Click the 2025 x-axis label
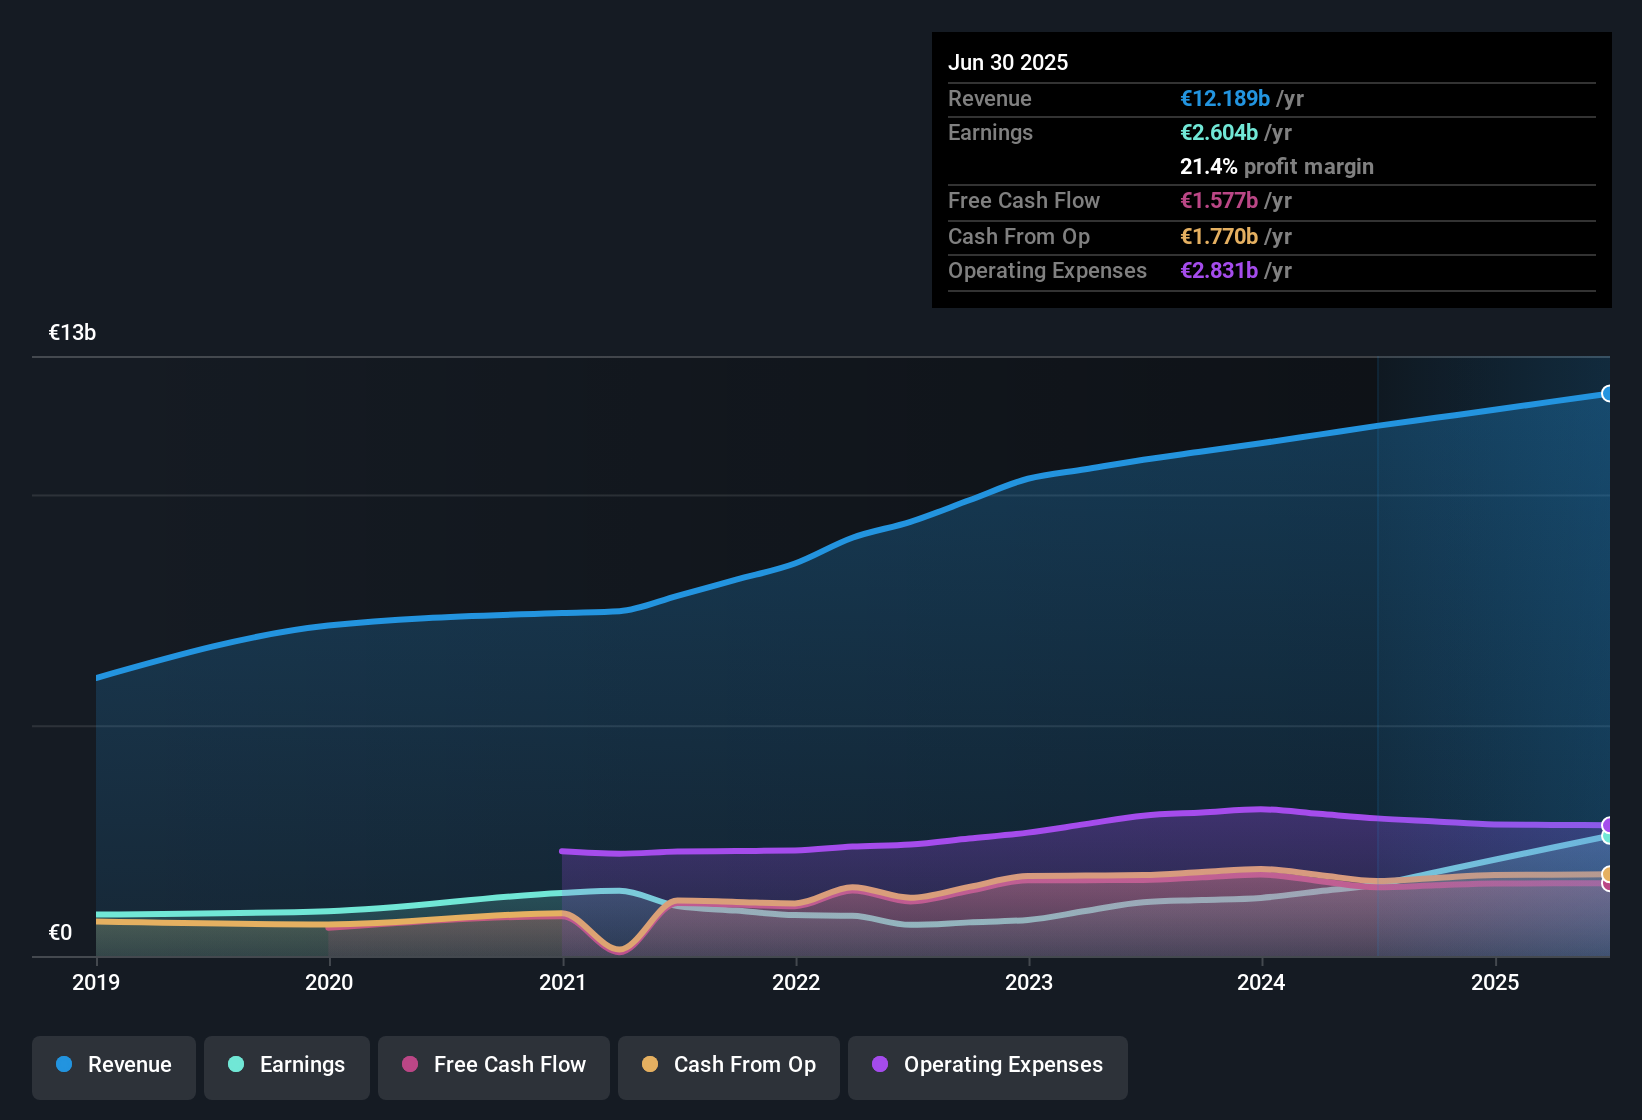 [1495, 982]
